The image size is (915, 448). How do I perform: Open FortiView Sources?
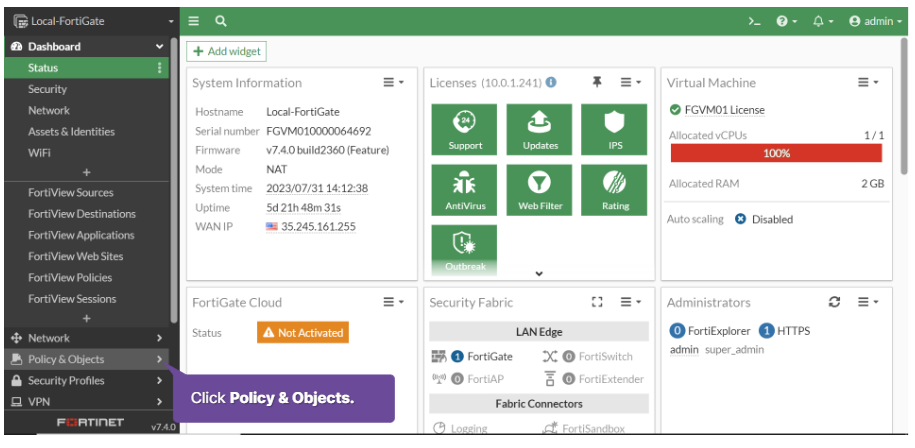(x=71, y=192)
